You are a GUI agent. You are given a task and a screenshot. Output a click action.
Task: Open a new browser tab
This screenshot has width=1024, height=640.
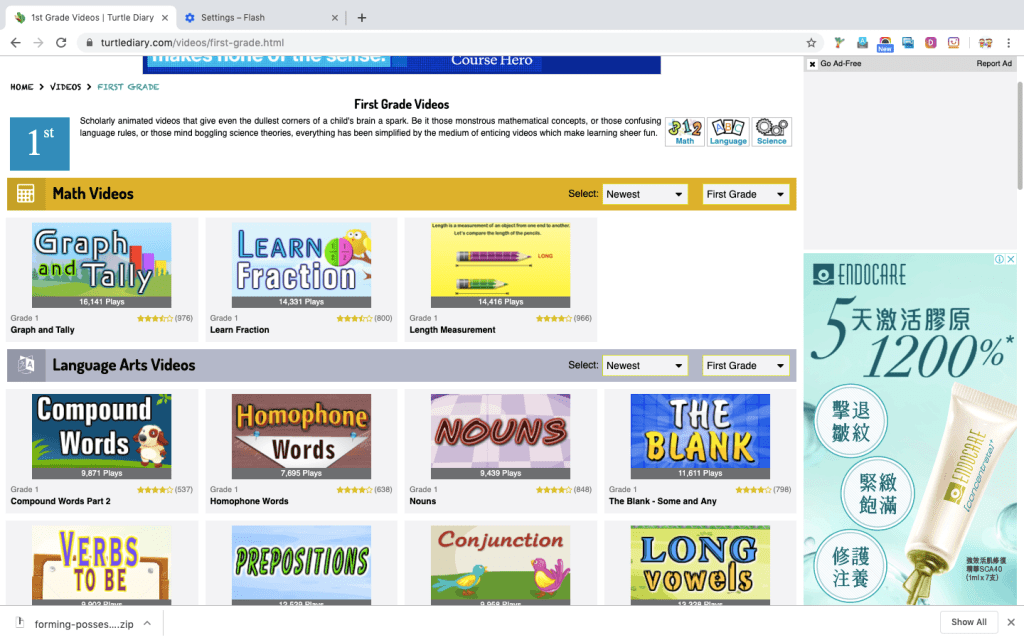(362, 17)
